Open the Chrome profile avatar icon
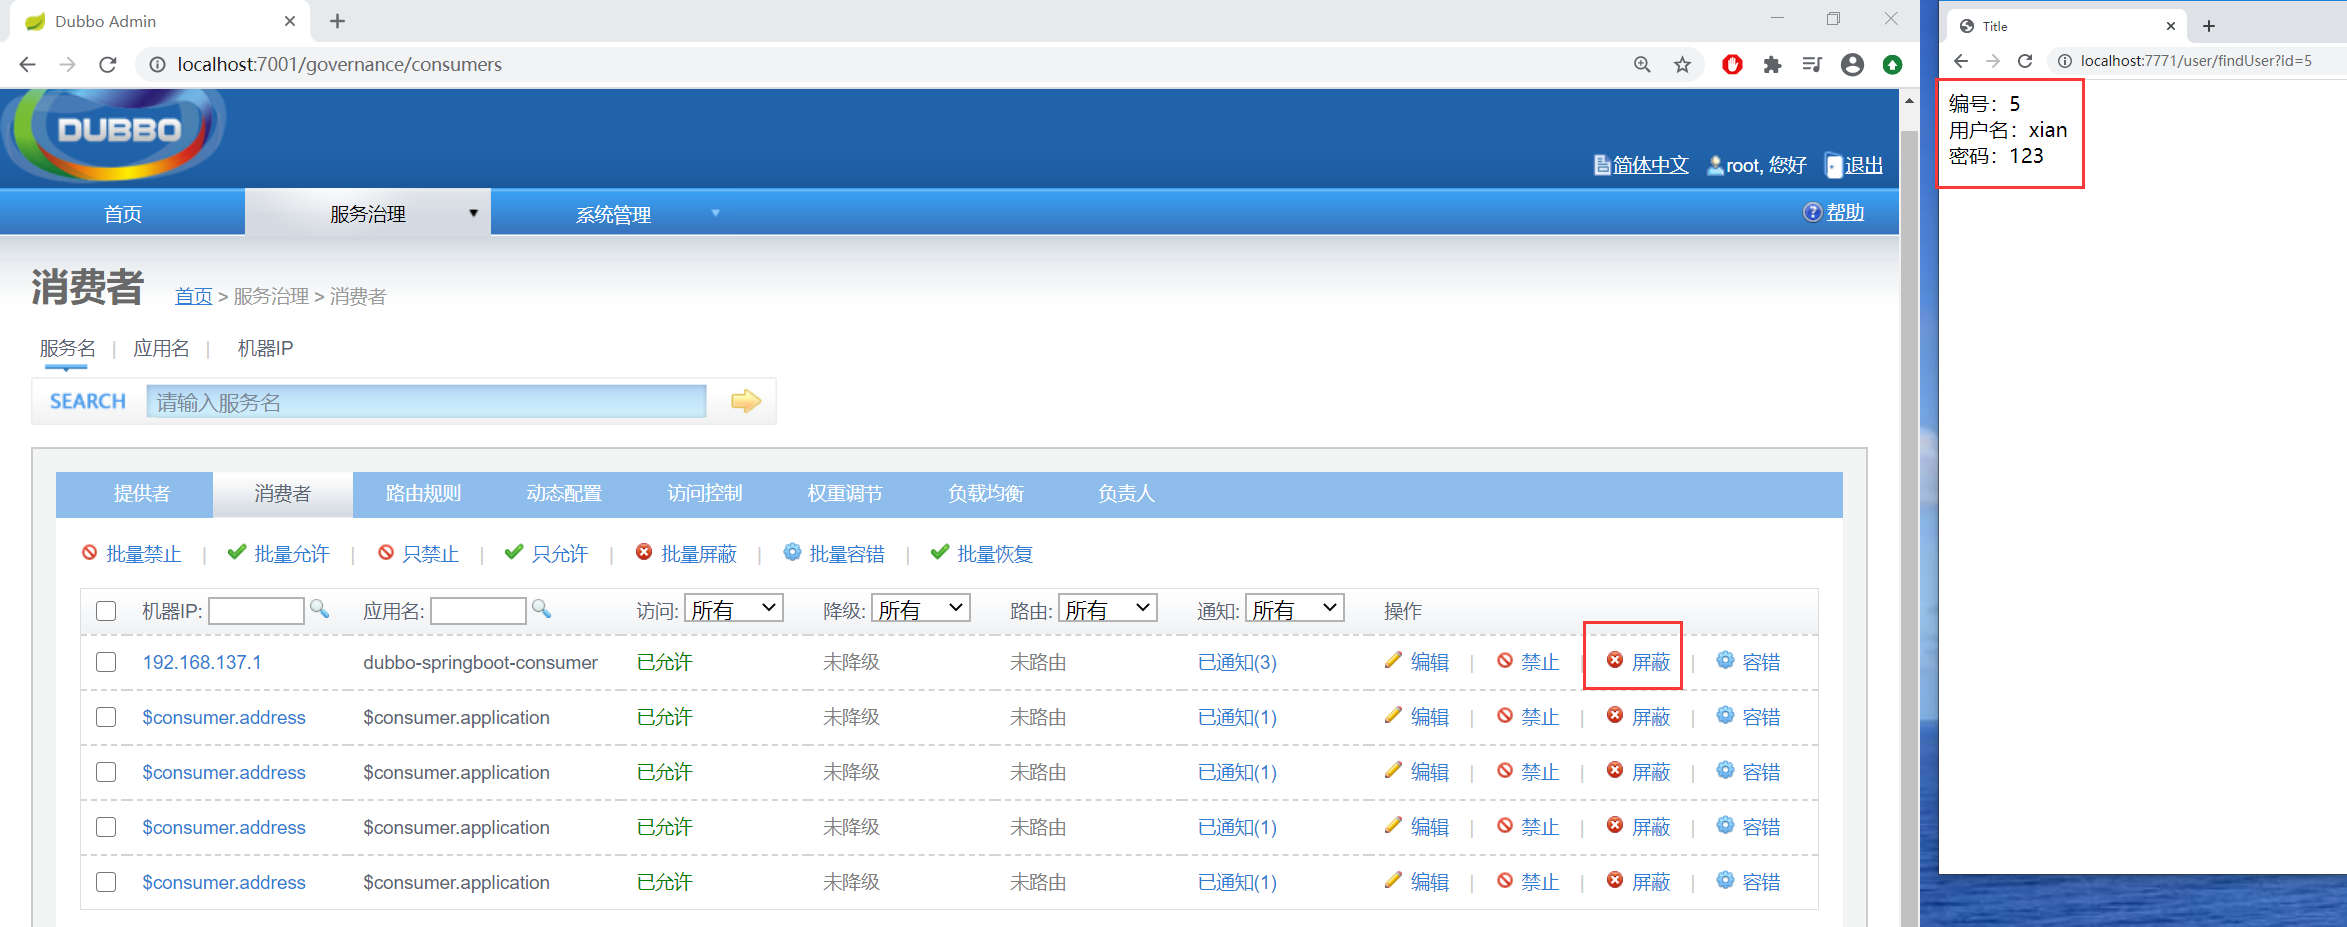 tap(1852, 64)
